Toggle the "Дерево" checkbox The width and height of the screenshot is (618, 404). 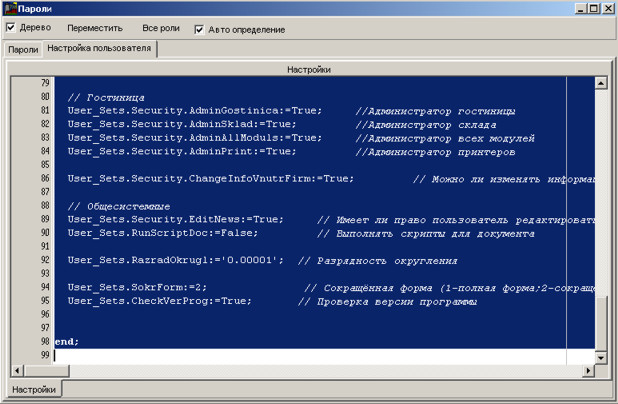pos(11,29)
